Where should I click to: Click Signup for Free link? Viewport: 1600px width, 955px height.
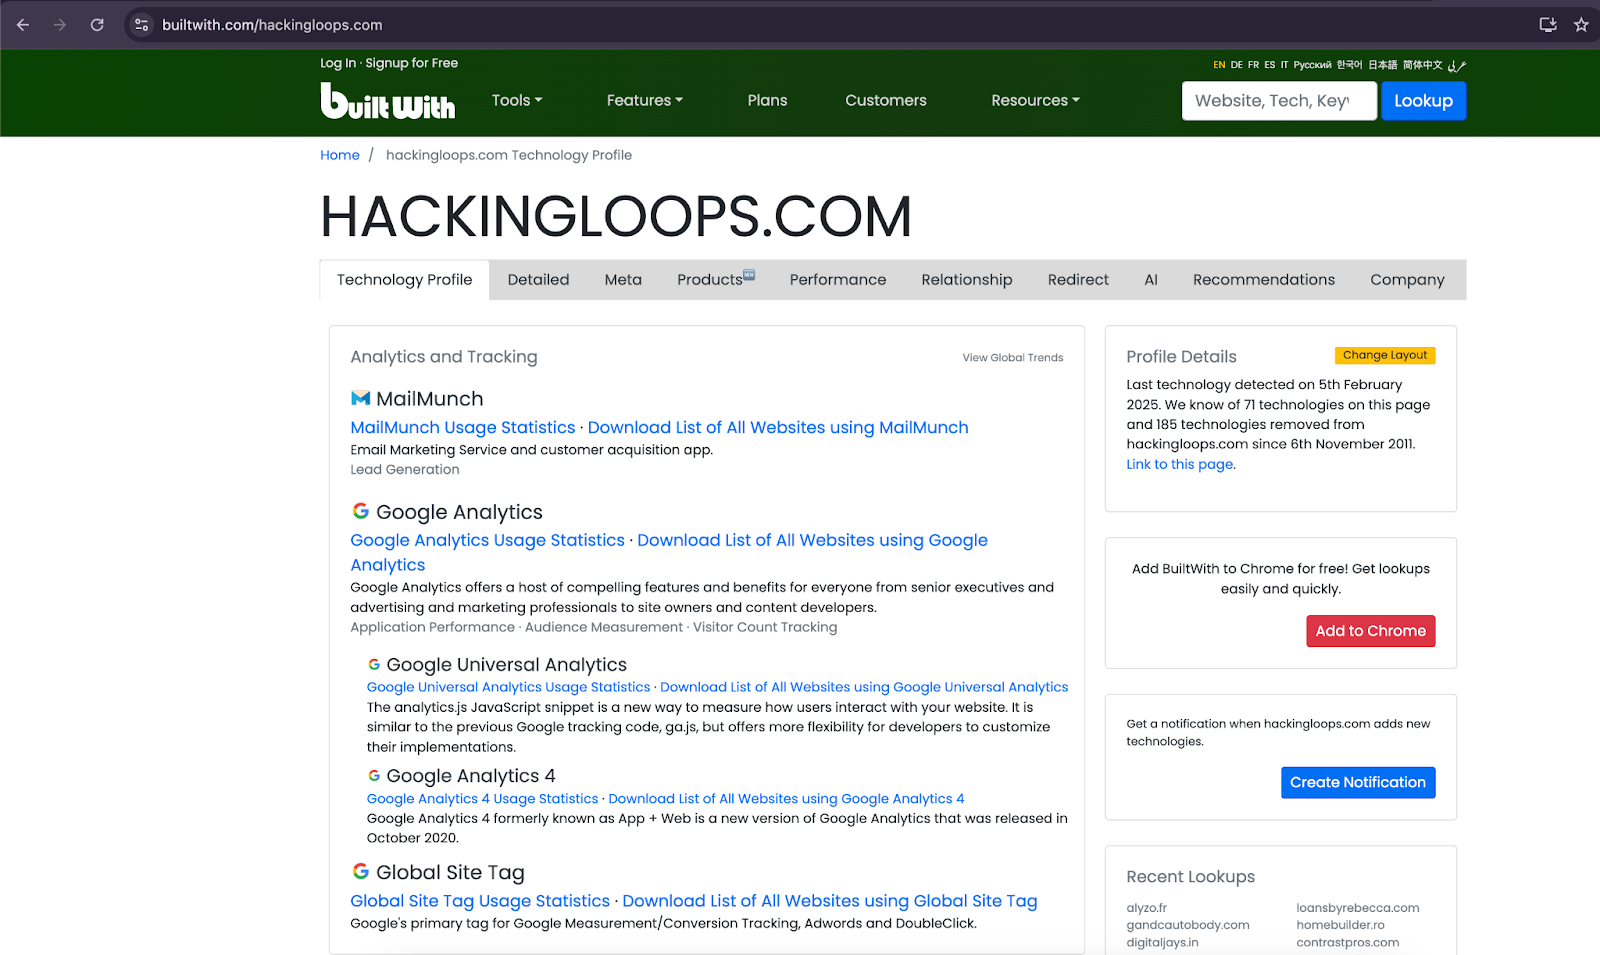(412, 63)
